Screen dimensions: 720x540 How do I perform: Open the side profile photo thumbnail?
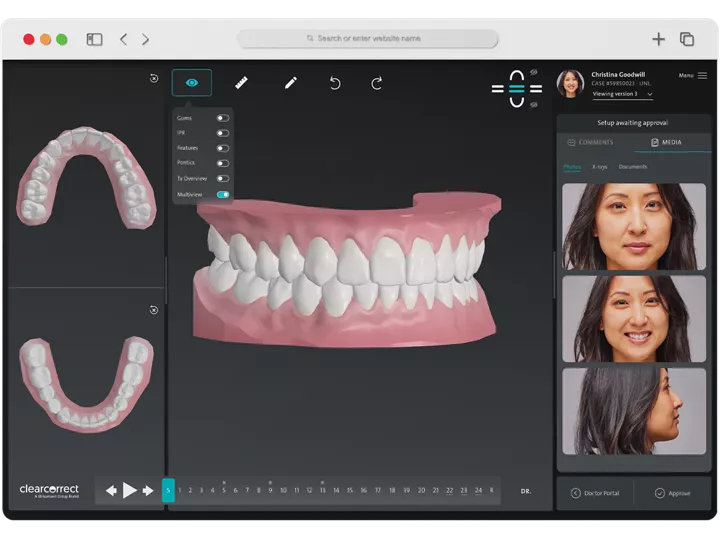(x=633, y=411)
